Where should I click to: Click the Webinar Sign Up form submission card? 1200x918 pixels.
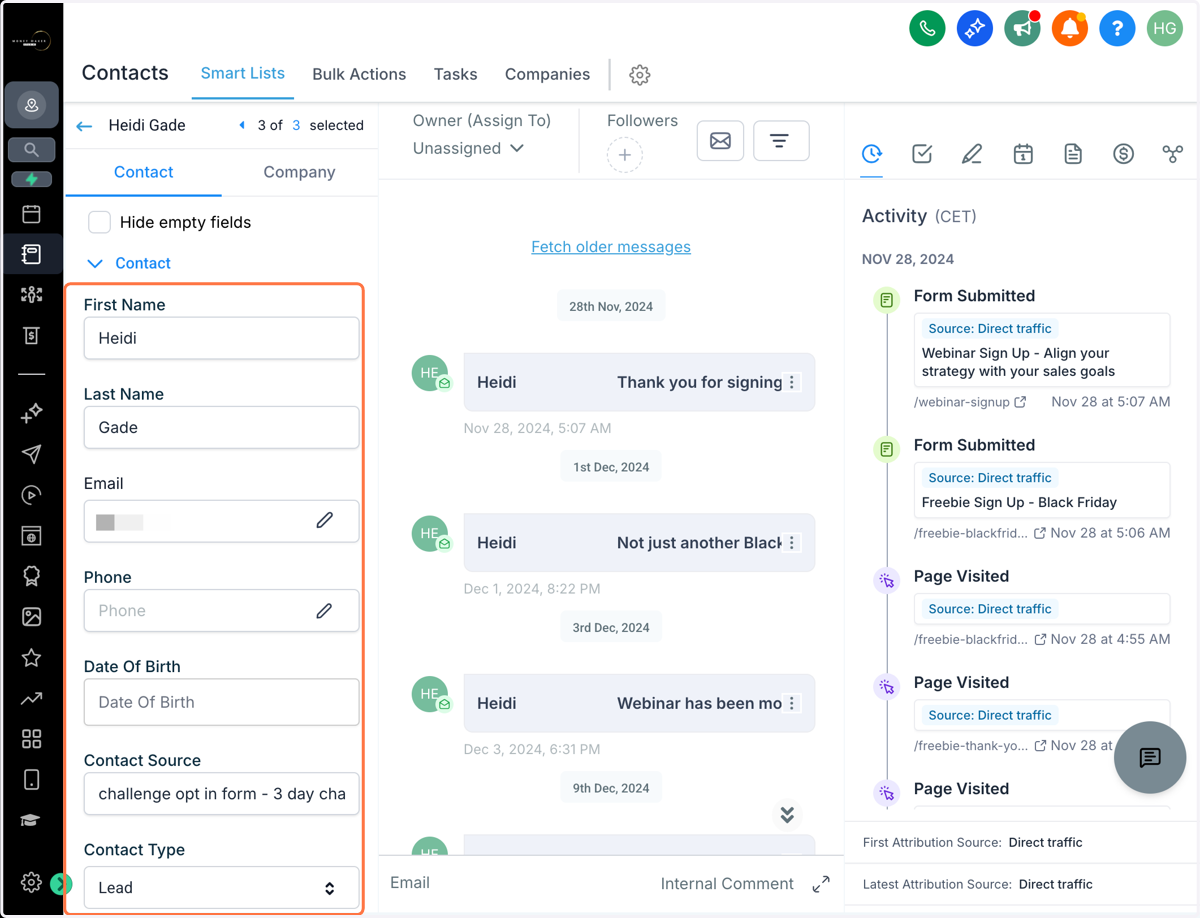(x=1042, y=350)
